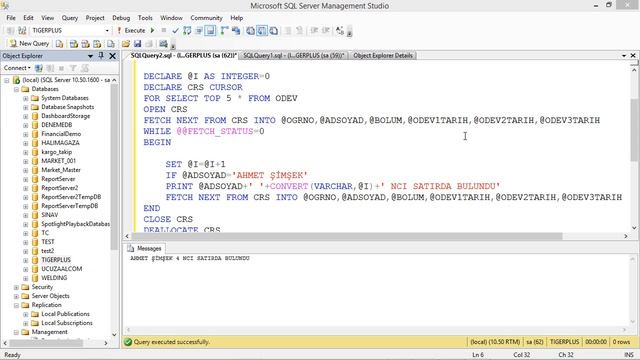Click the New Query button
This screenshot has height=360, width=640.
pyautogui.click(x=29, y=43)
